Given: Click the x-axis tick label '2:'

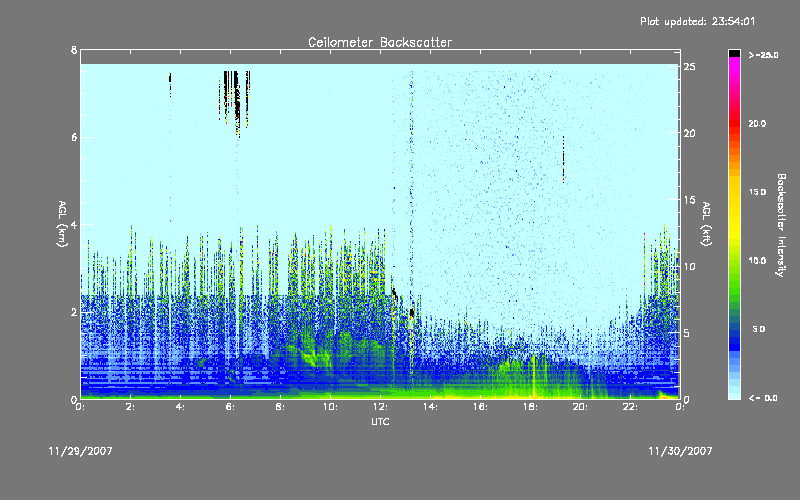Looking at the screenshot, I should 130,407.
